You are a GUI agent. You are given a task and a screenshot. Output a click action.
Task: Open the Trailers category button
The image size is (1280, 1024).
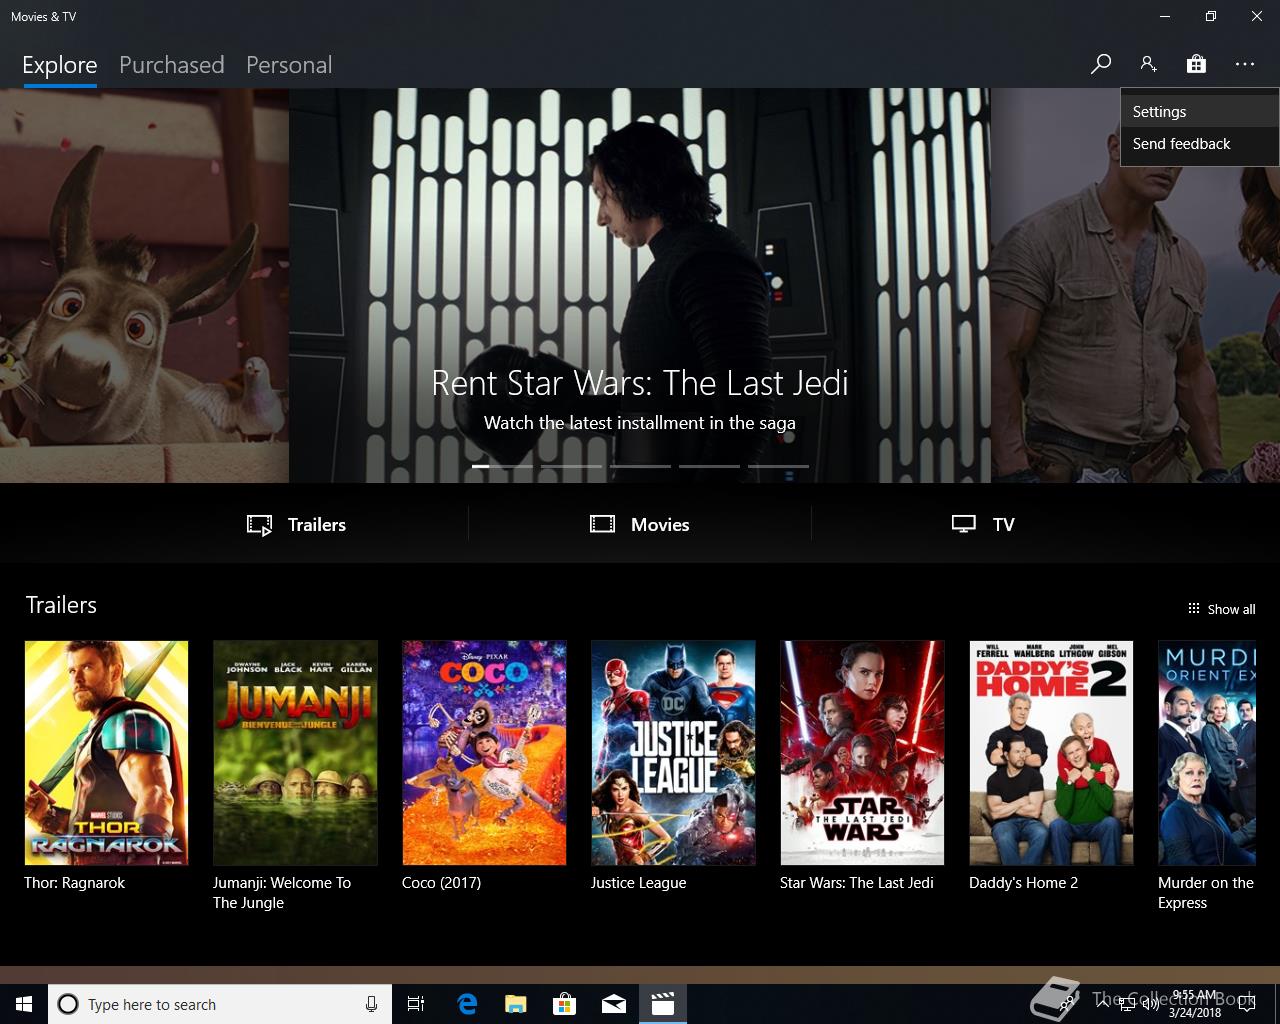click(296, 524)
